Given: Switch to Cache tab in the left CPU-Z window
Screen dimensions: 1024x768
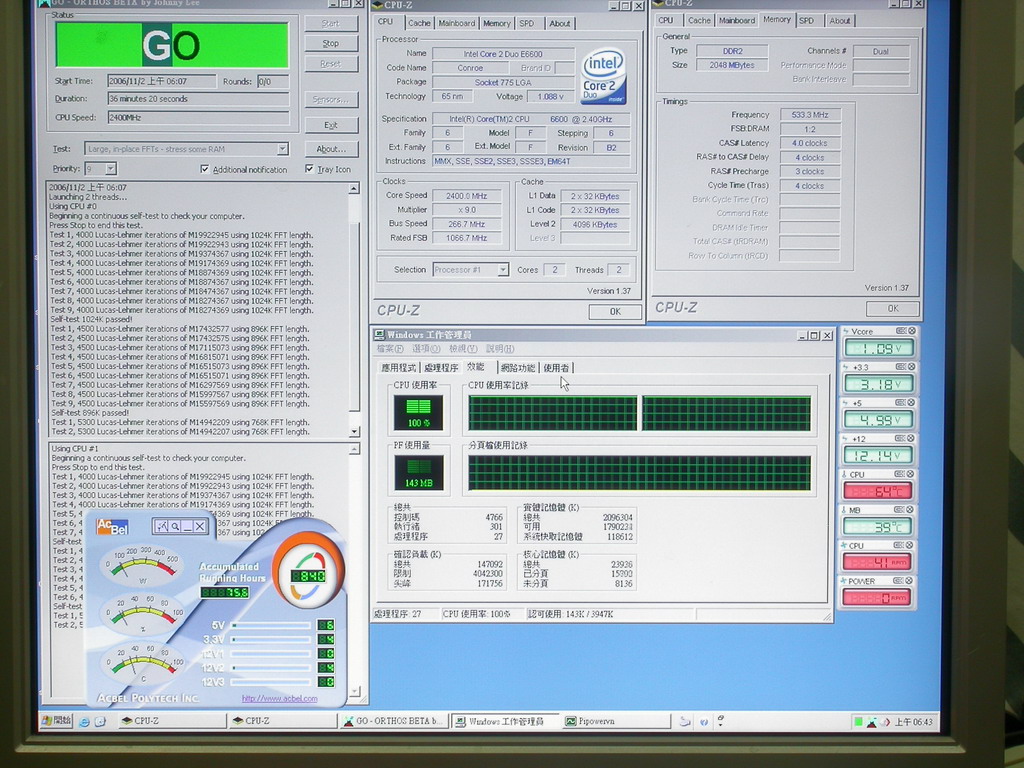Looking at the screenshot, I should point(419,23).
